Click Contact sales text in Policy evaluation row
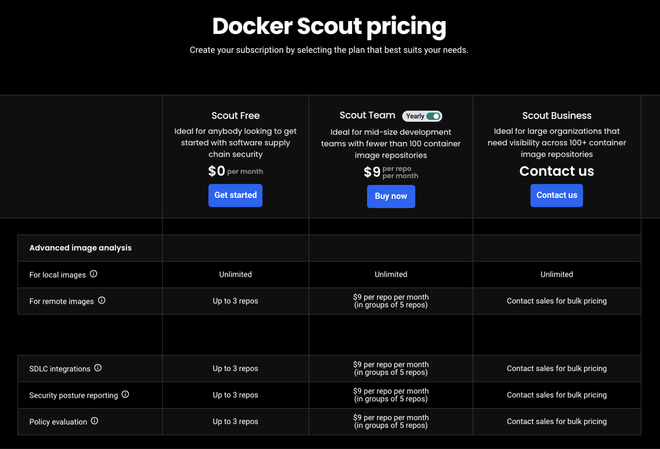 pyautogui.click(x=556, y=422)
